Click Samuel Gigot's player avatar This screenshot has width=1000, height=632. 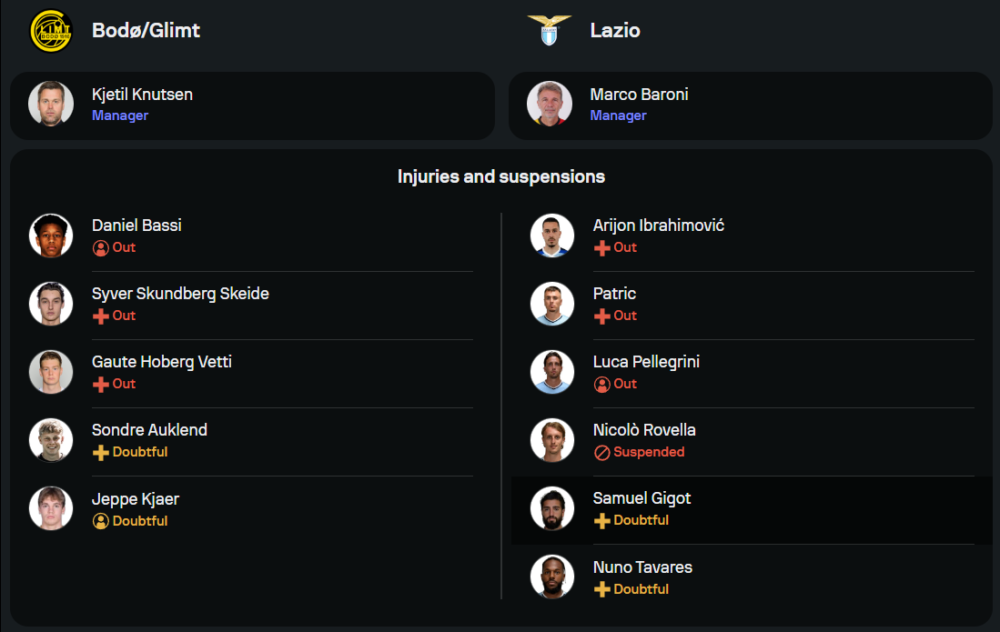[x=552, y=509]
